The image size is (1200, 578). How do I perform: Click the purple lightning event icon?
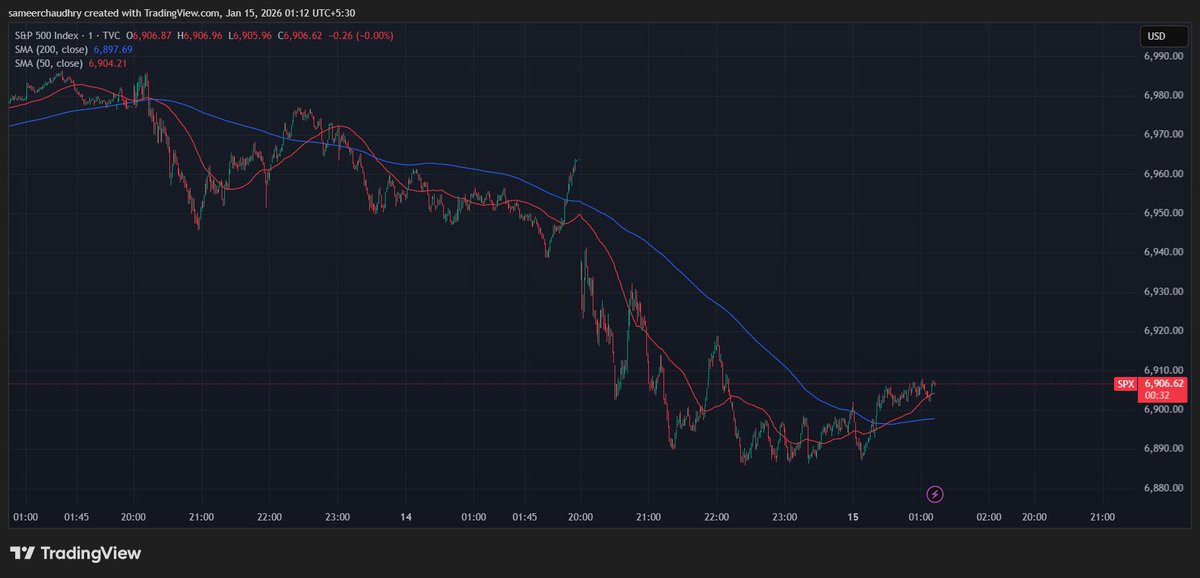tap(934, 493)
